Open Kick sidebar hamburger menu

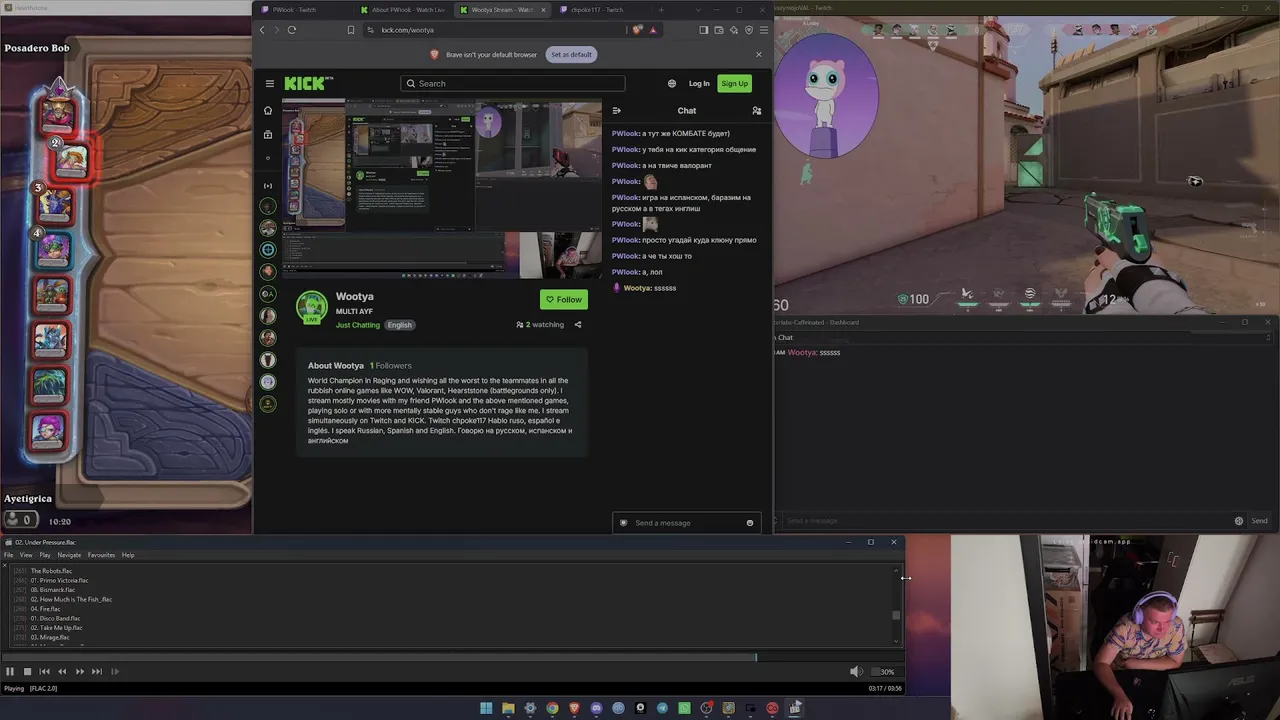pos(270,84)
